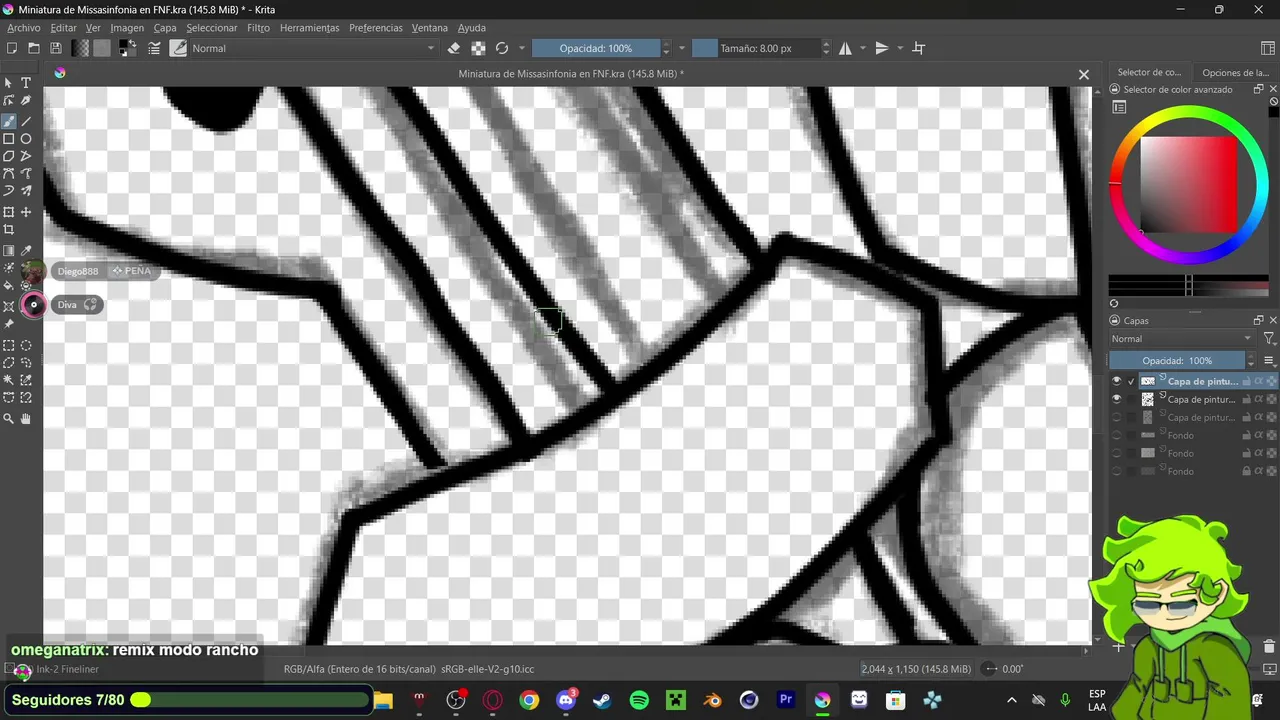Expand dropdown arrow after mirror tools
This screenshot has height=720, width=1280.
click(x=900, y=48)
